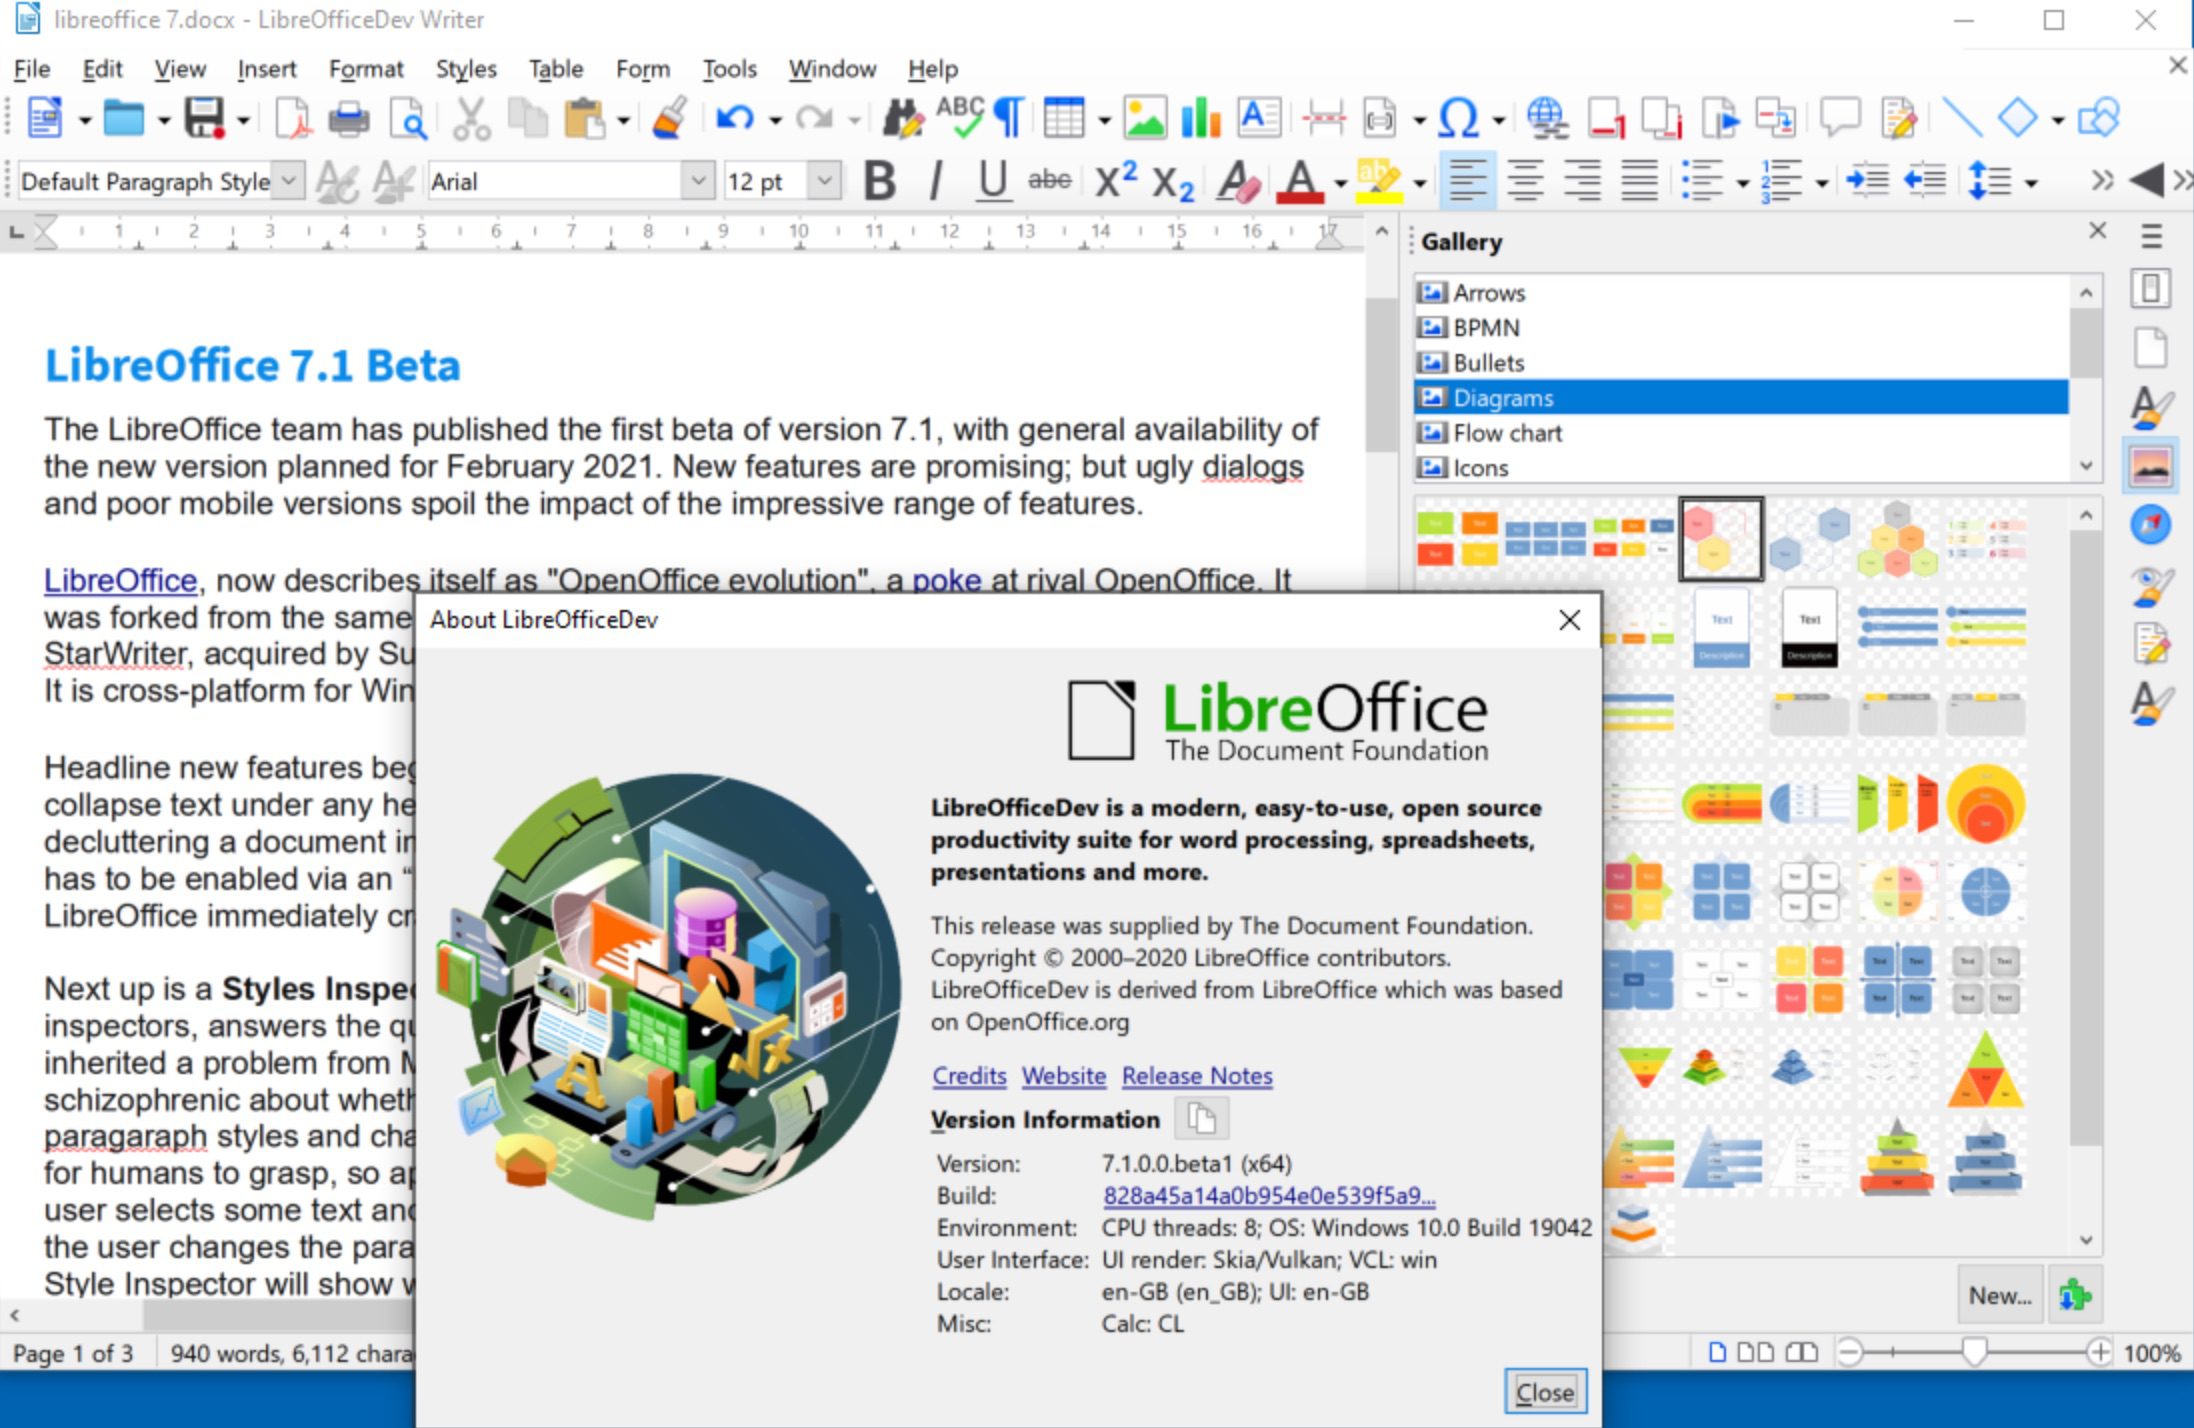2194x1428 pixels.
Task: Open the Tools menu
Action: [729, 68]
